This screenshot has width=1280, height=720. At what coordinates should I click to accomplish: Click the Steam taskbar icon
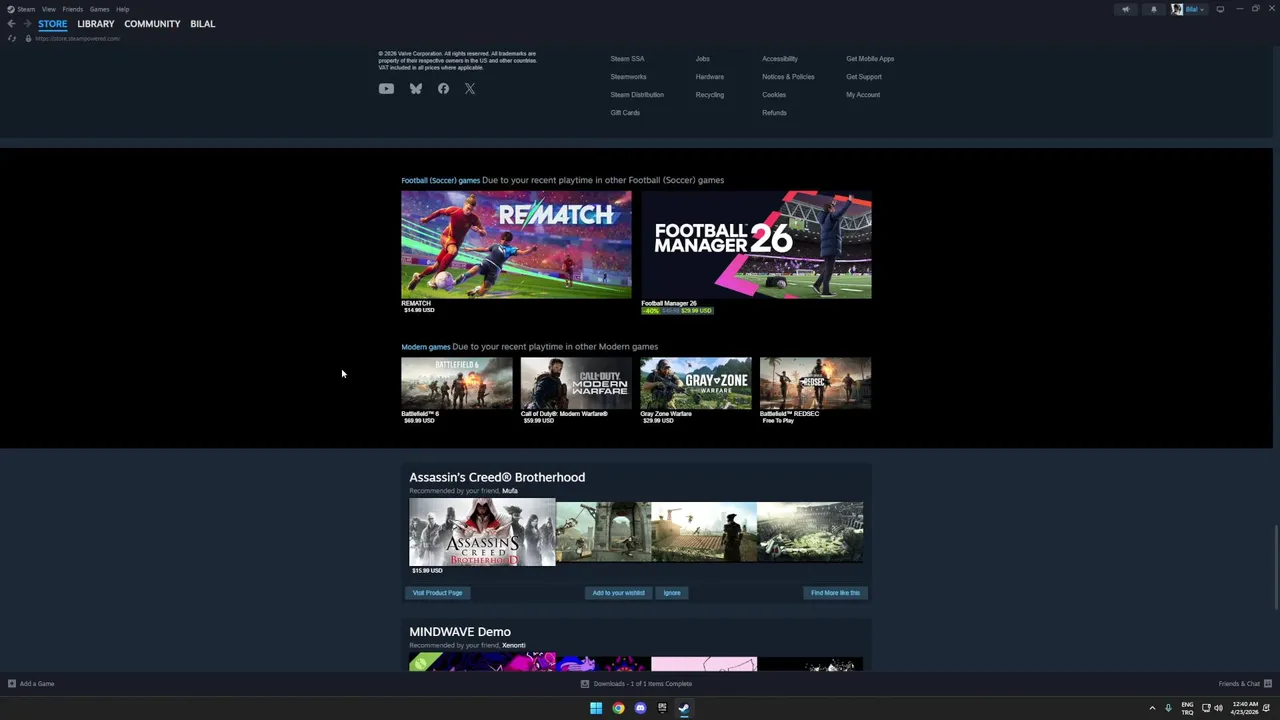click(684, 708)
